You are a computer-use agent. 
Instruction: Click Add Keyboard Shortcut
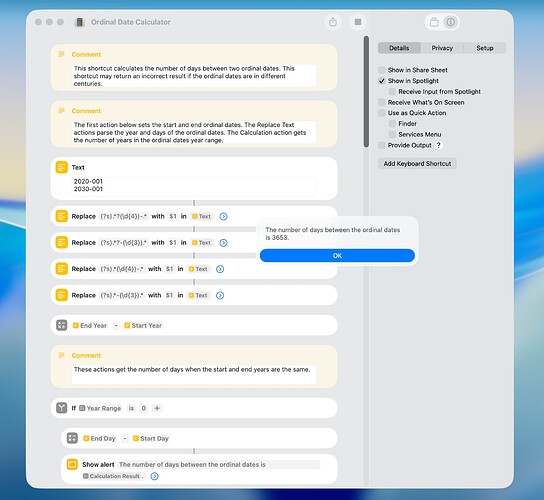coord(417,163)
